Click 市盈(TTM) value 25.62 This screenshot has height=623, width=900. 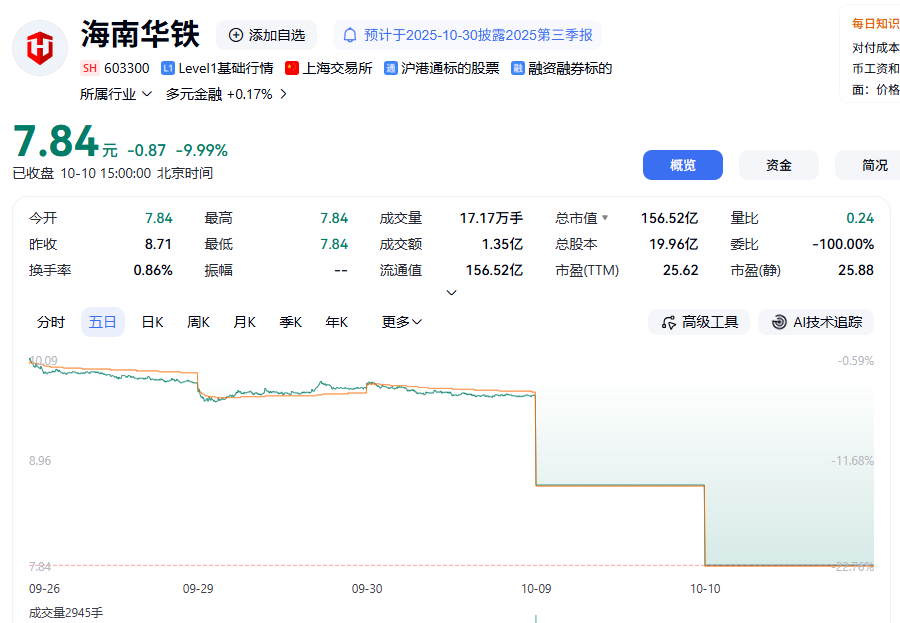click(x=680, y=270)
